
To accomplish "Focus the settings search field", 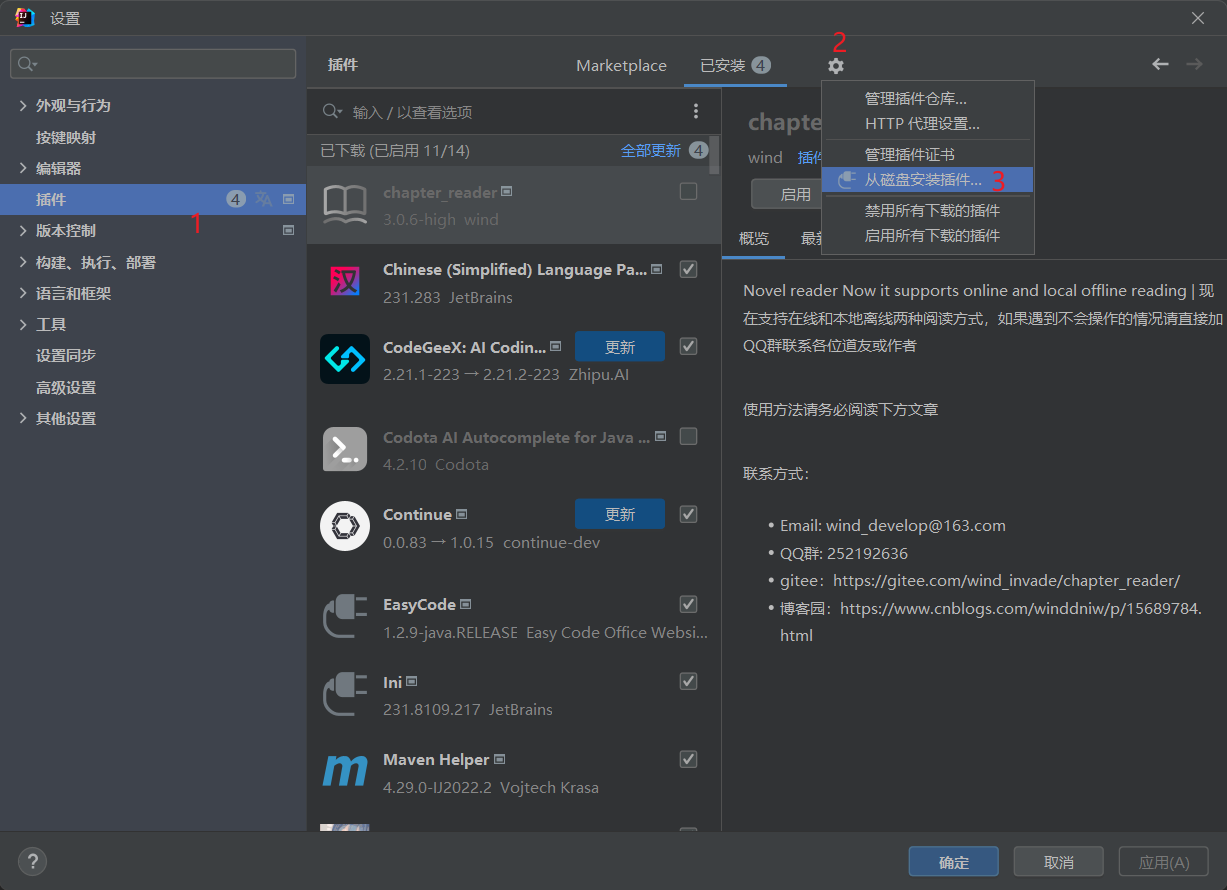I will pyautogui.click(x=153, y=64).
